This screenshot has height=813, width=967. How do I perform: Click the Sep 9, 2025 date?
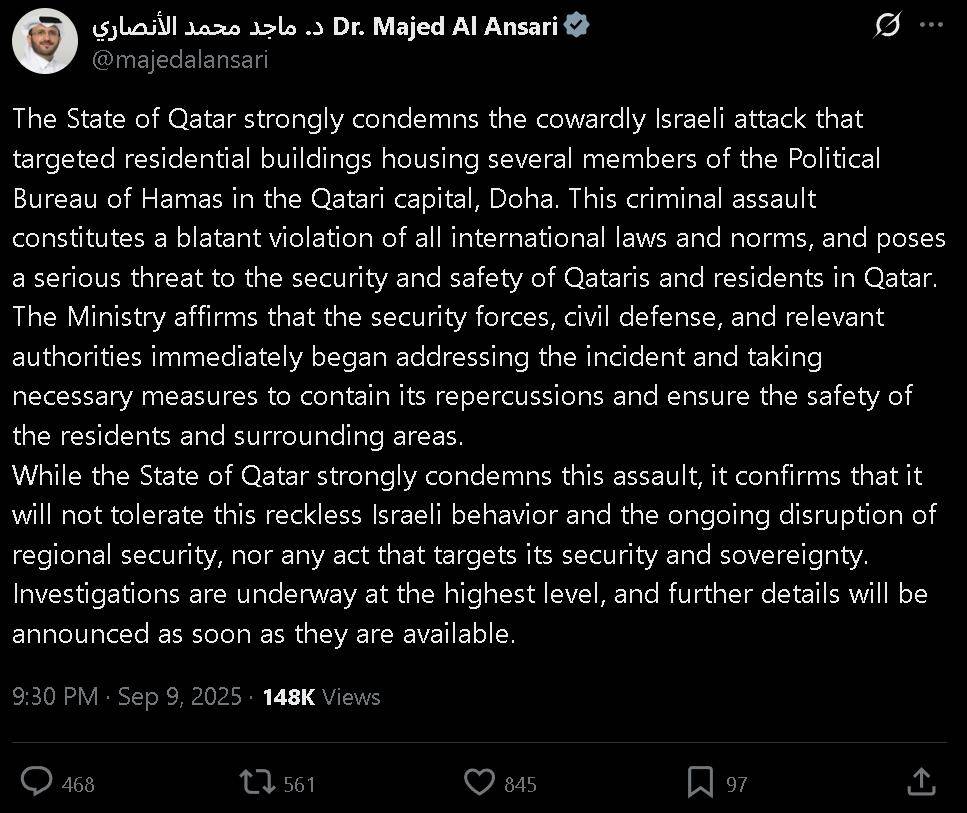point(180,697)
